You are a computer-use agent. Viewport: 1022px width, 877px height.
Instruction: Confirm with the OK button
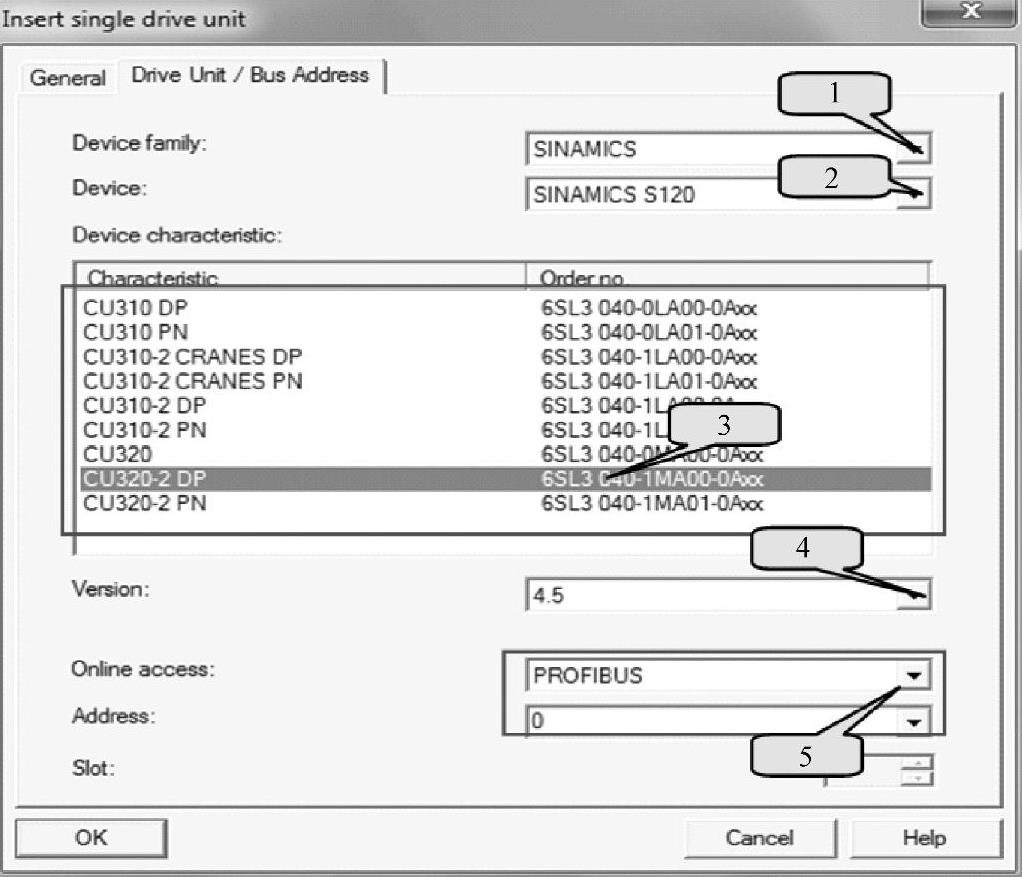click(91, 838)
